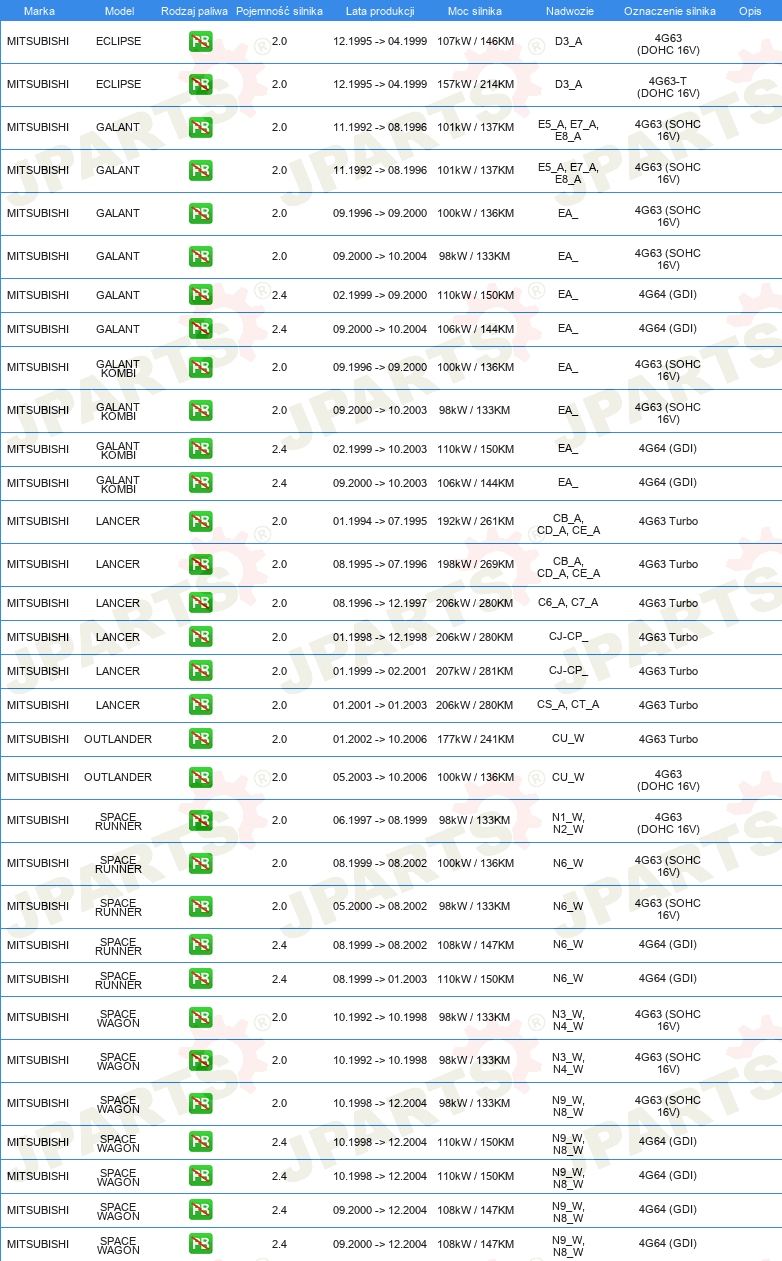Select the 198kW / 269KM power cell
The height and width of the screenshot is (1261, 782).
(x=476, y=565)
